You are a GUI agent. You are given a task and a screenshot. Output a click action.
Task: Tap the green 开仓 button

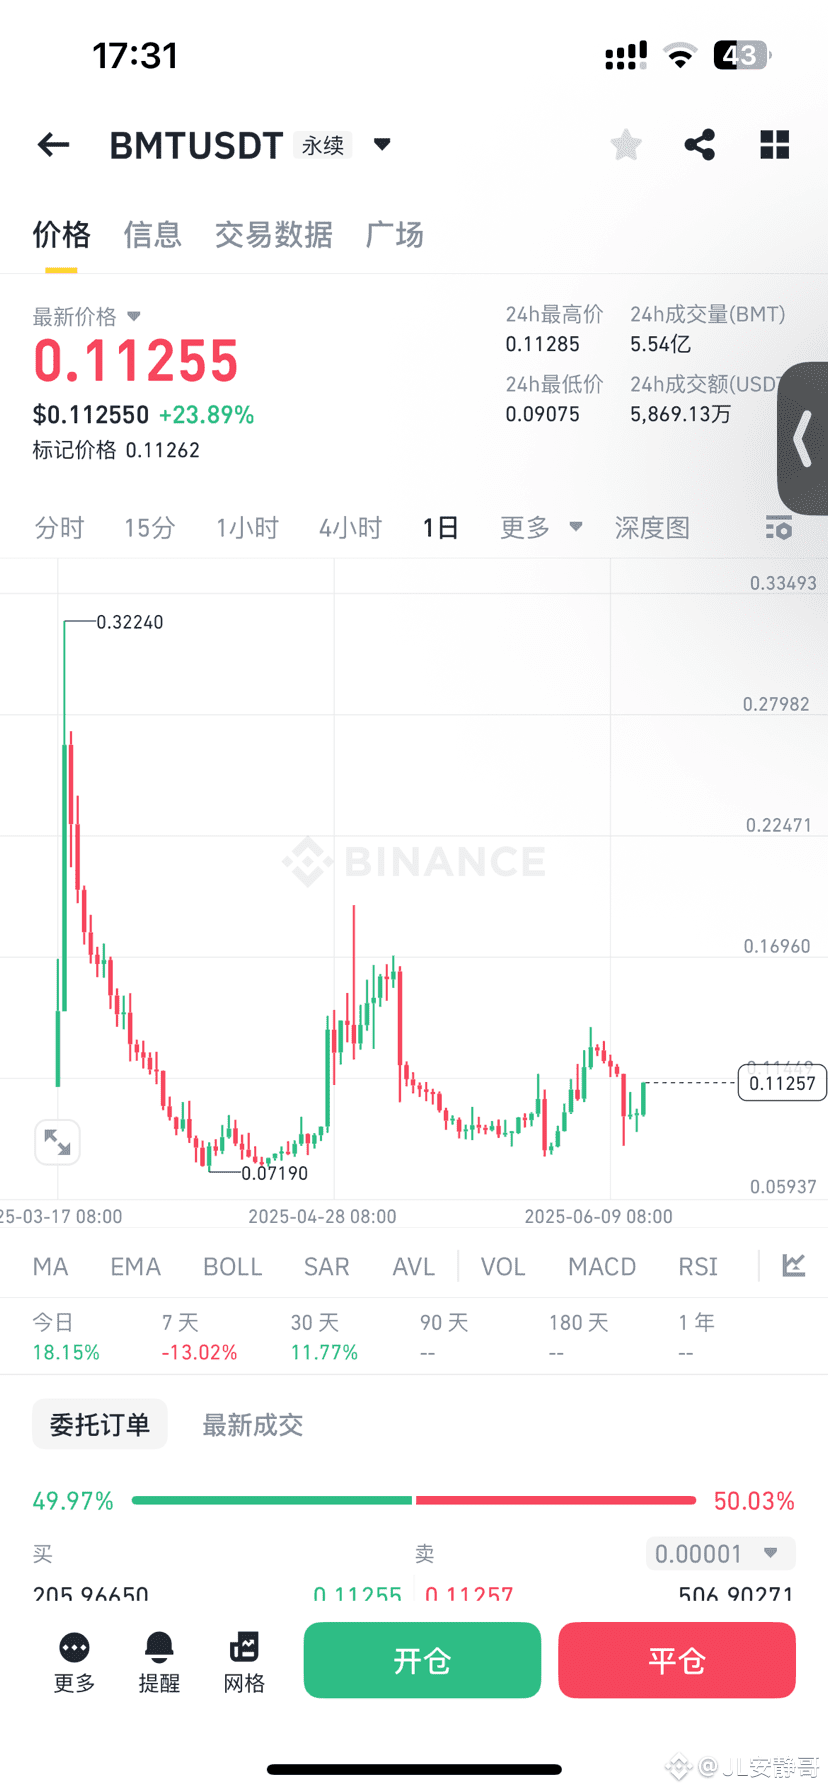(x=422, y=1660)
